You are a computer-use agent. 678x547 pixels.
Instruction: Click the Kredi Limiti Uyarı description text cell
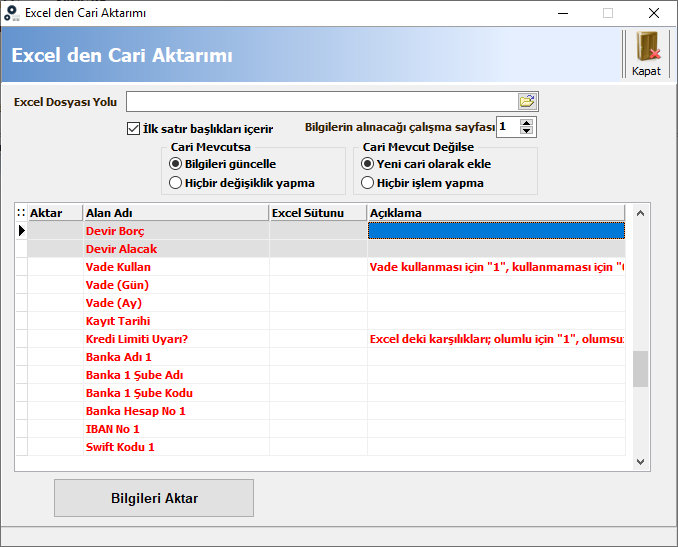tap(496, 339)
